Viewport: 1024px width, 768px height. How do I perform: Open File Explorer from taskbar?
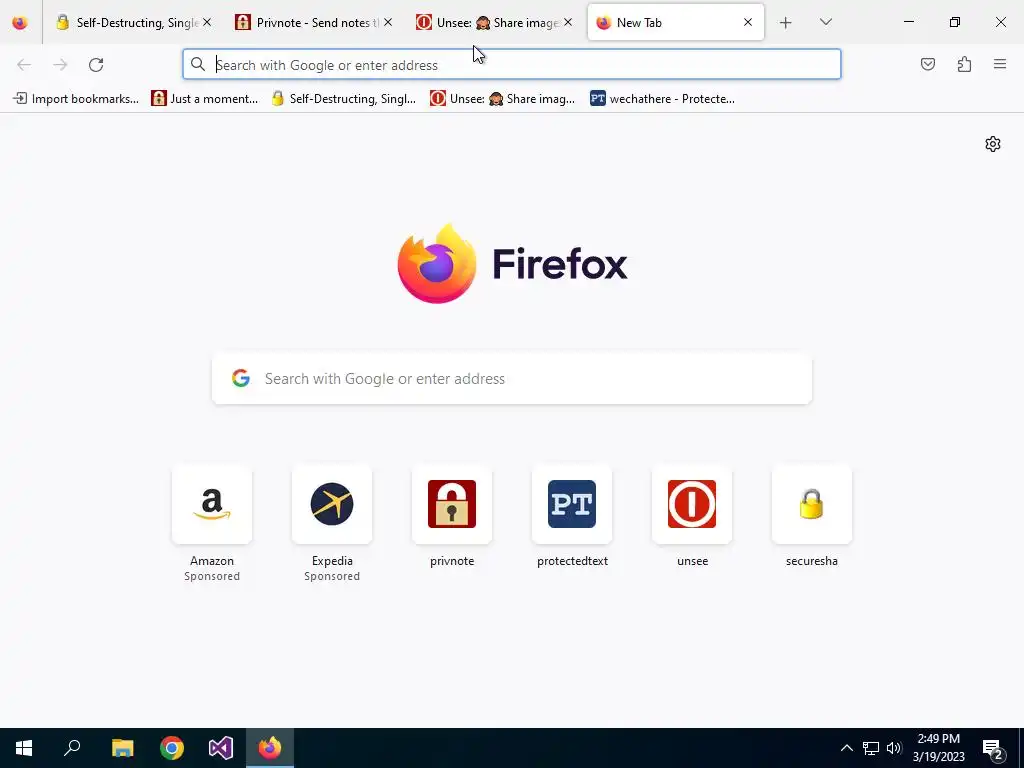[122, 748]
